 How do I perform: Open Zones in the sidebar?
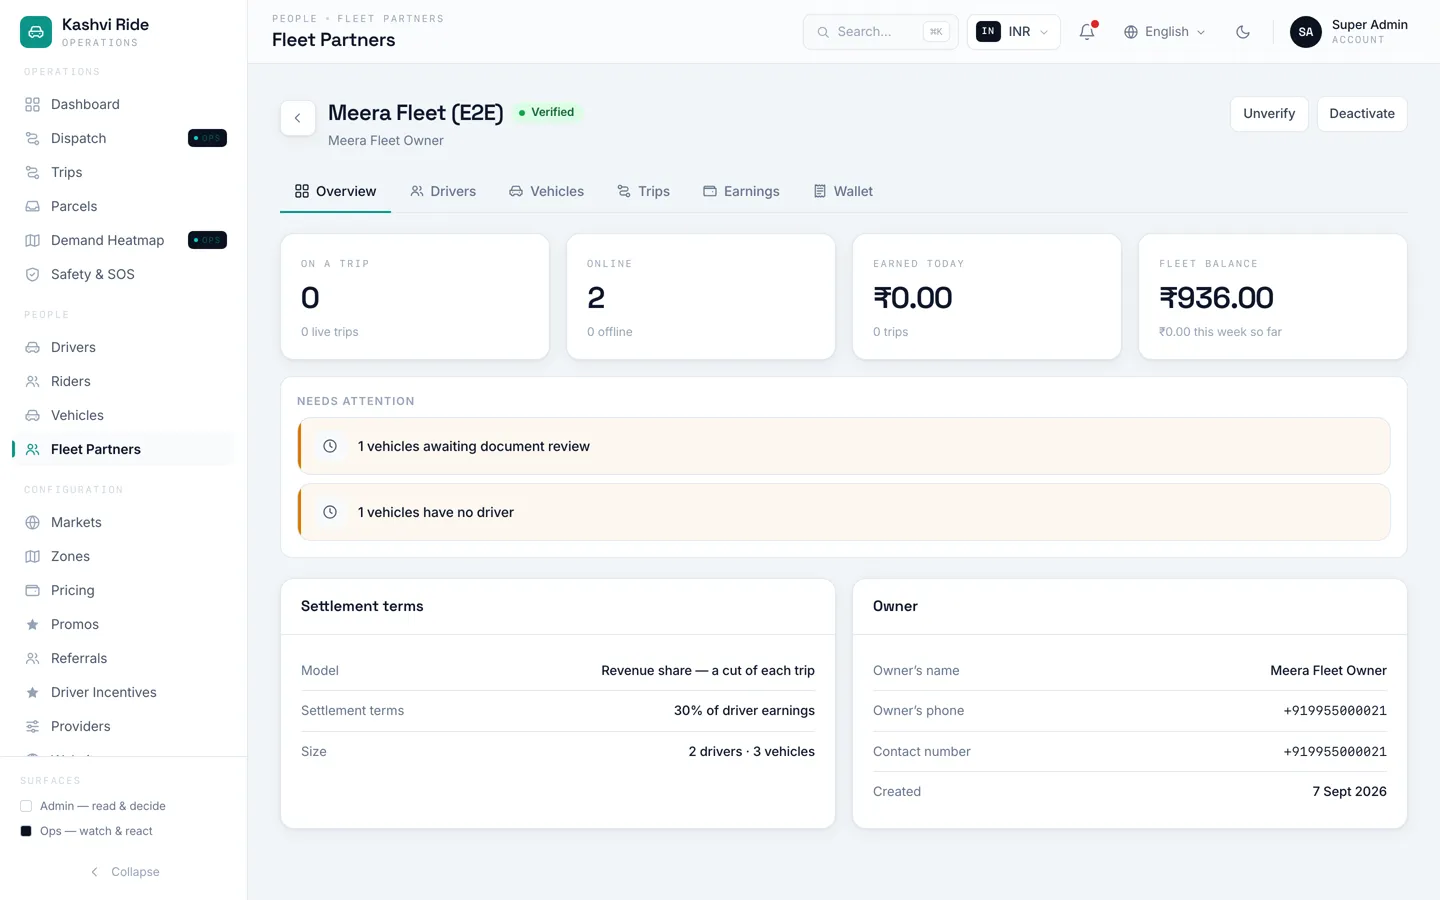click(x=124, y=556)
